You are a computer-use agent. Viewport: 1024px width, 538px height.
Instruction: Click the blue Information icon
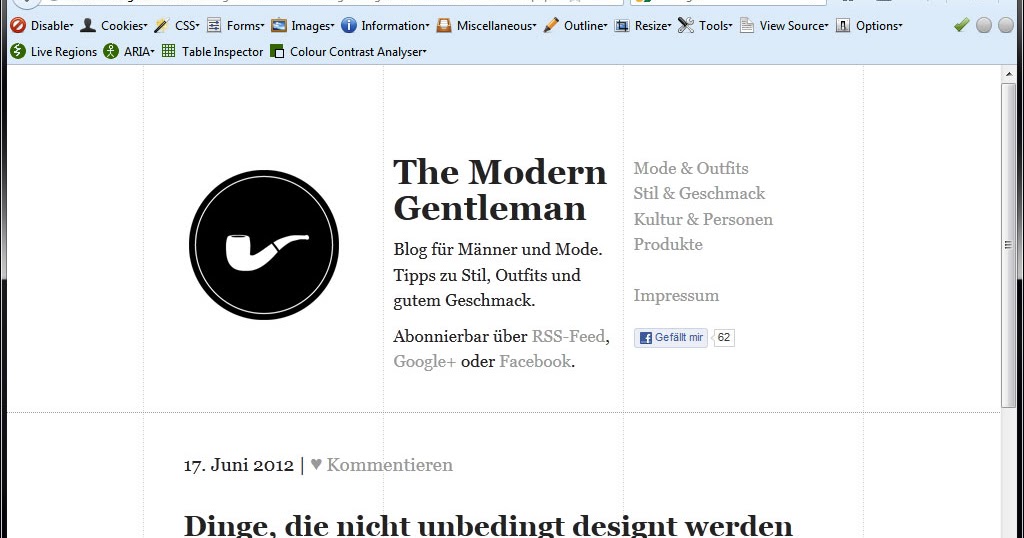(349, 25)
